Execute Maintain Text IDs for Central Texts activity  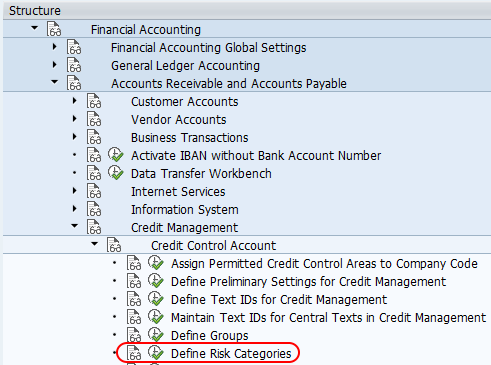point(155,317)
